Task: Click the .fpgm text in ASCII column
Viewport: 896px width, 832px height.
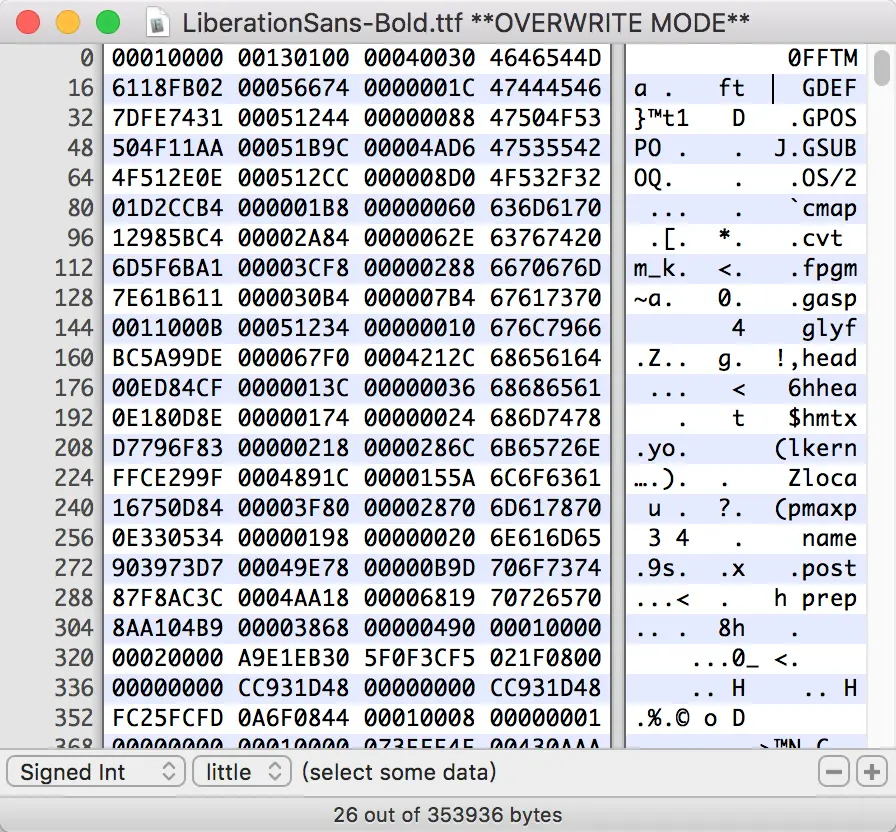Action: point(823,268)
